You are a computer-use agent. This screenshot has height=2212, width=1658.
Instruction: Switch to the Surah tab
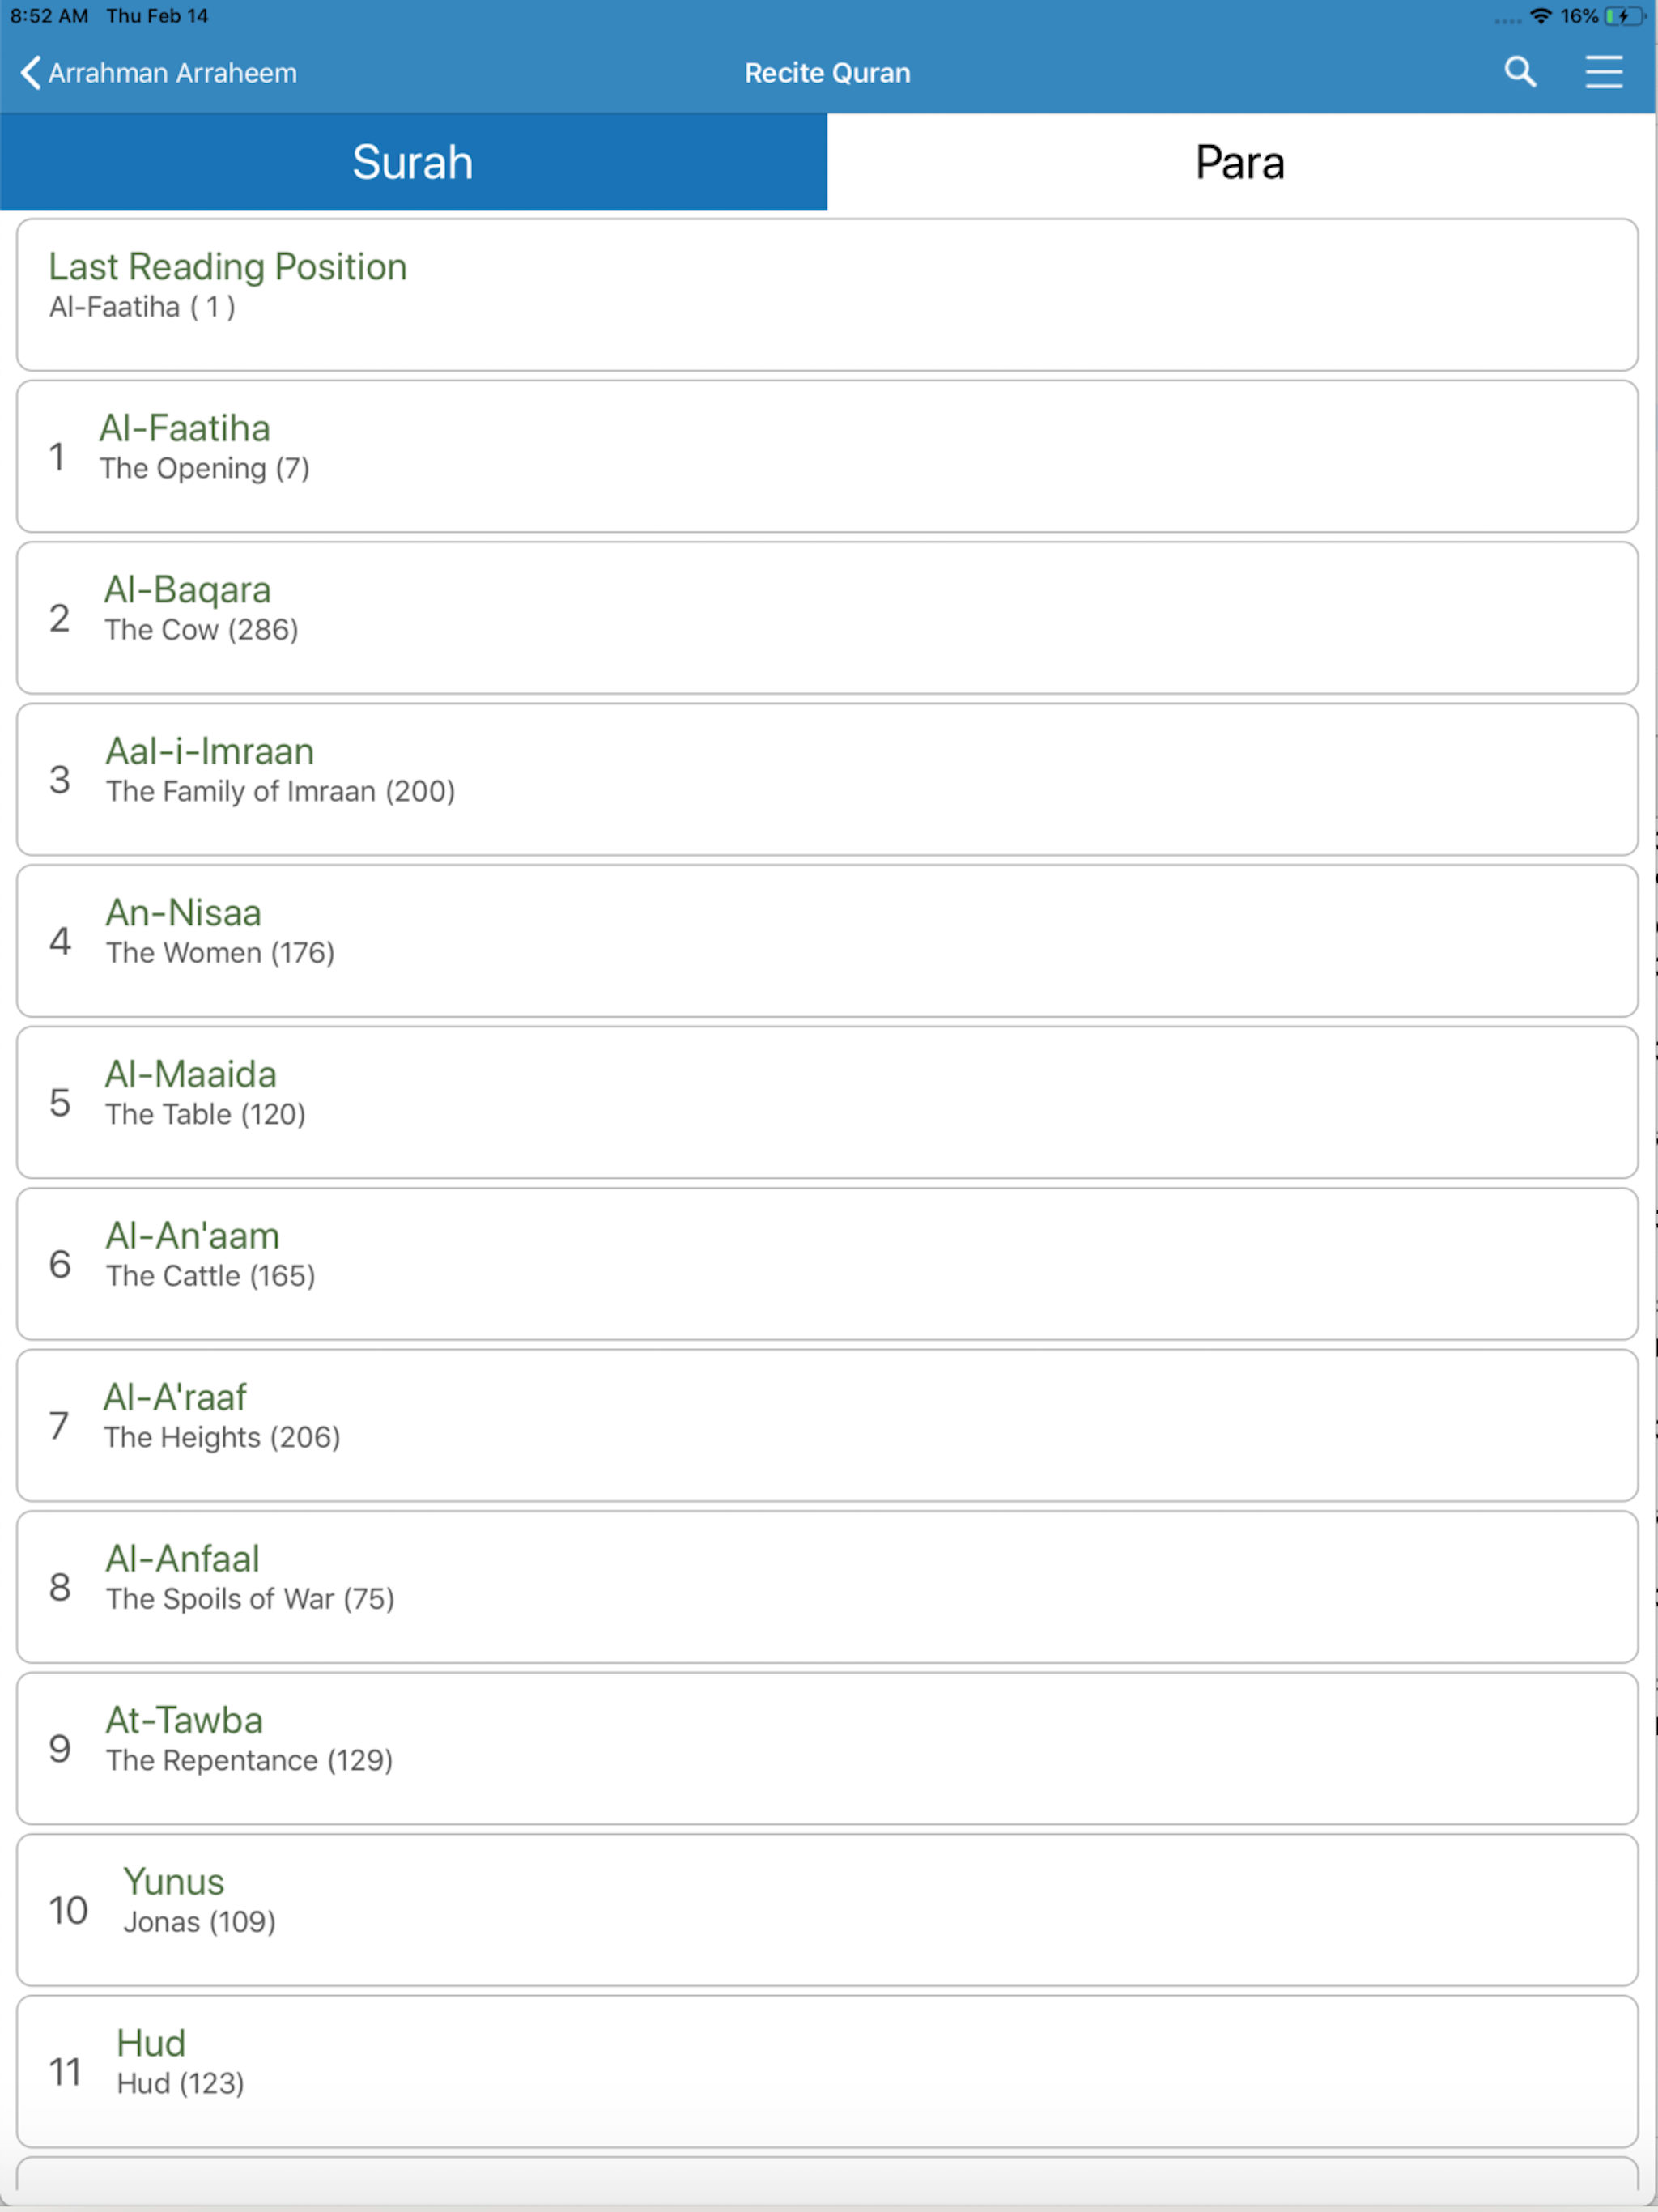pyautogui.click(x=413, y=161)
